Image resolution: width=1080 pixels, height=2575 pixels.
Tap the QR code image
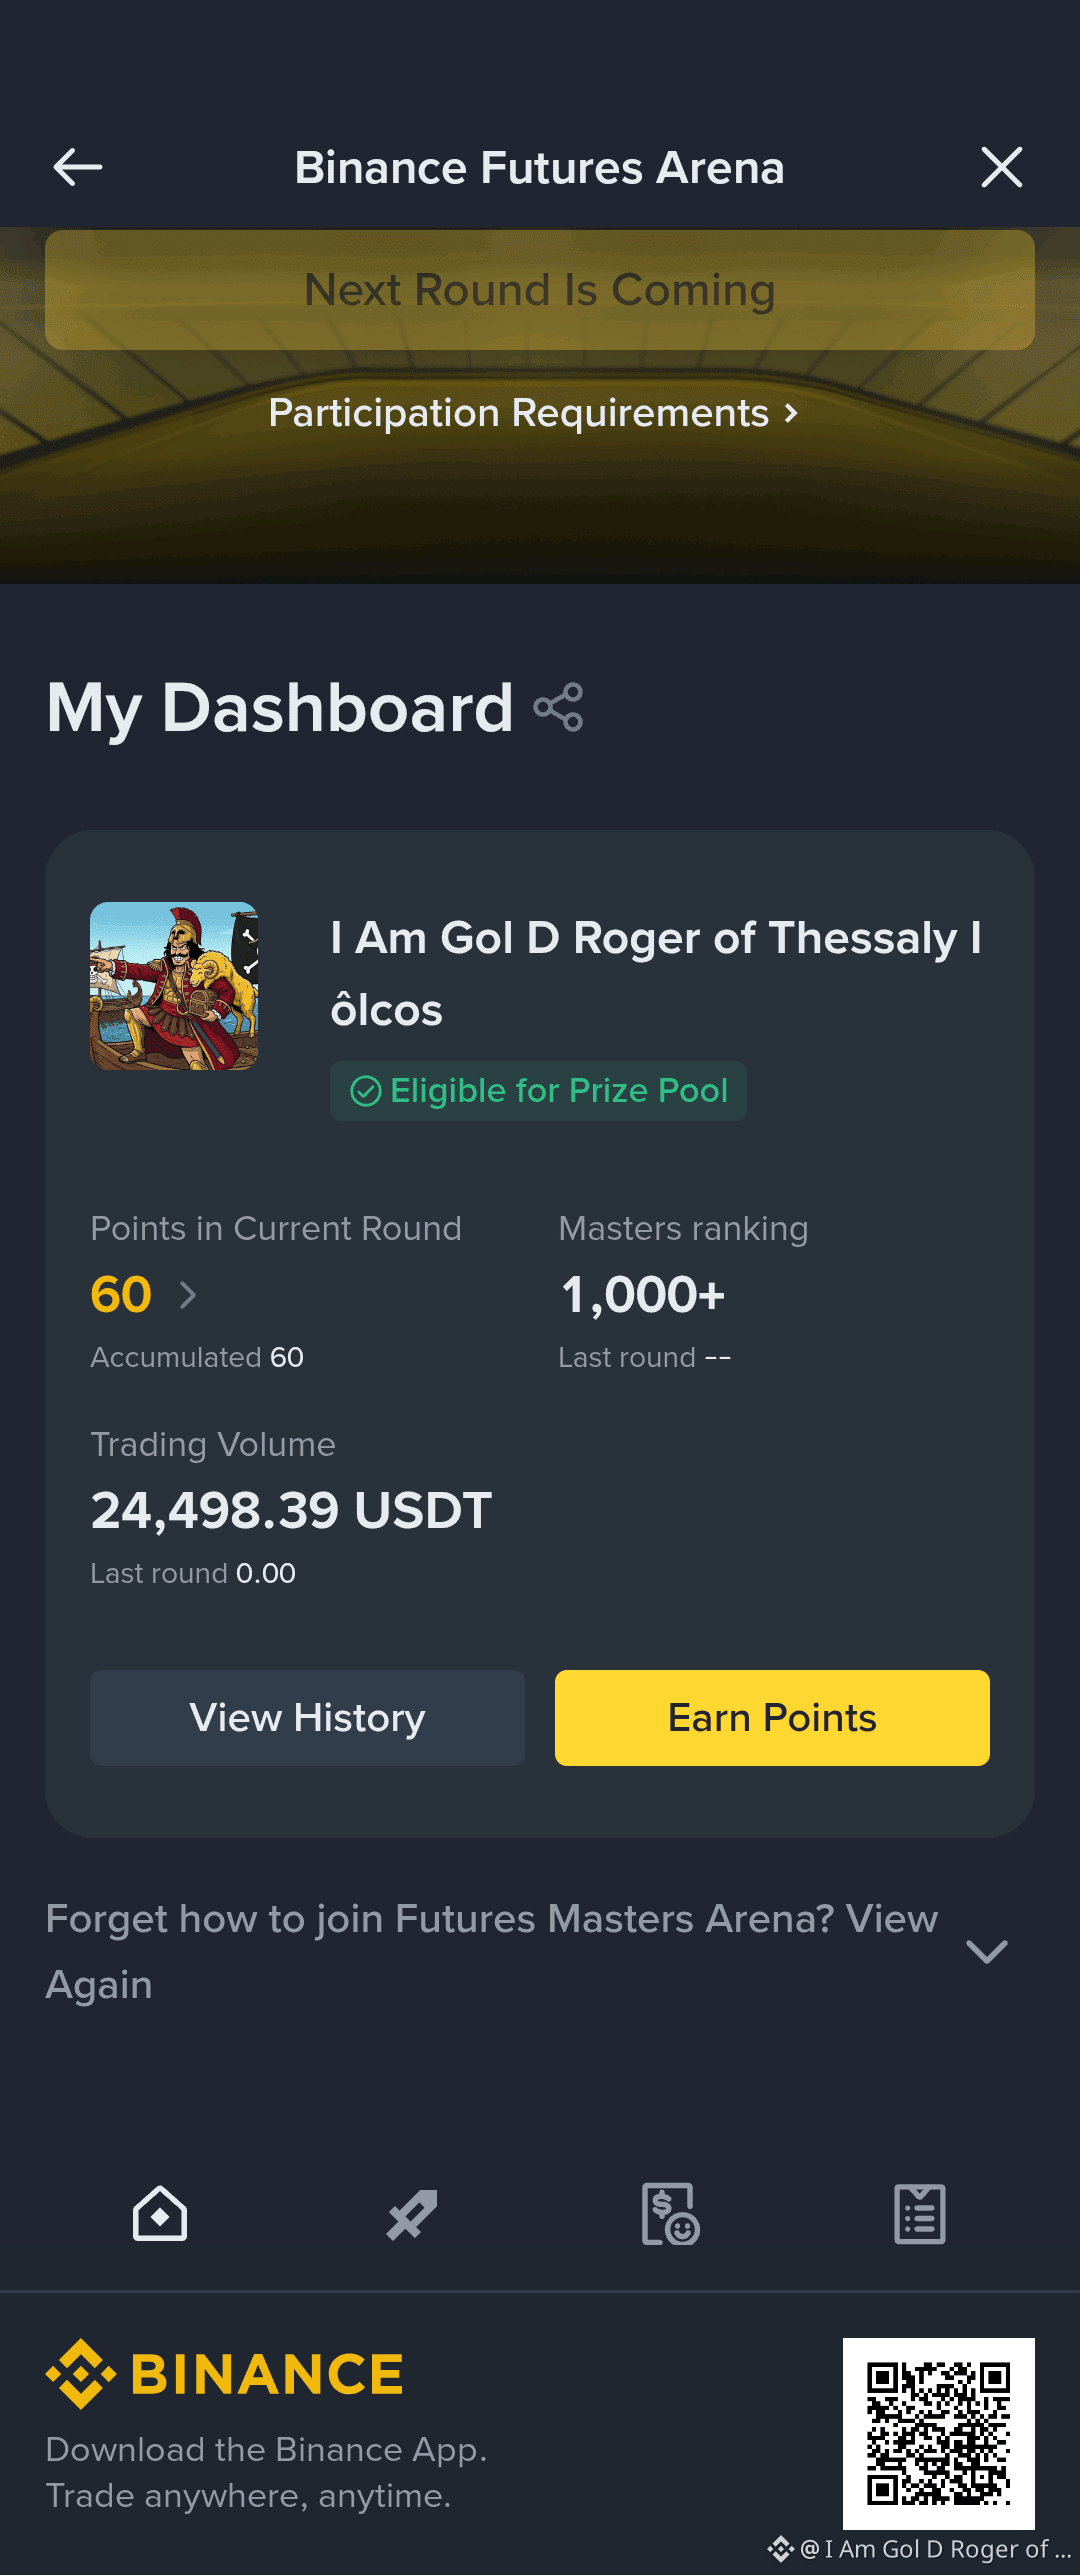[939, 2434]
